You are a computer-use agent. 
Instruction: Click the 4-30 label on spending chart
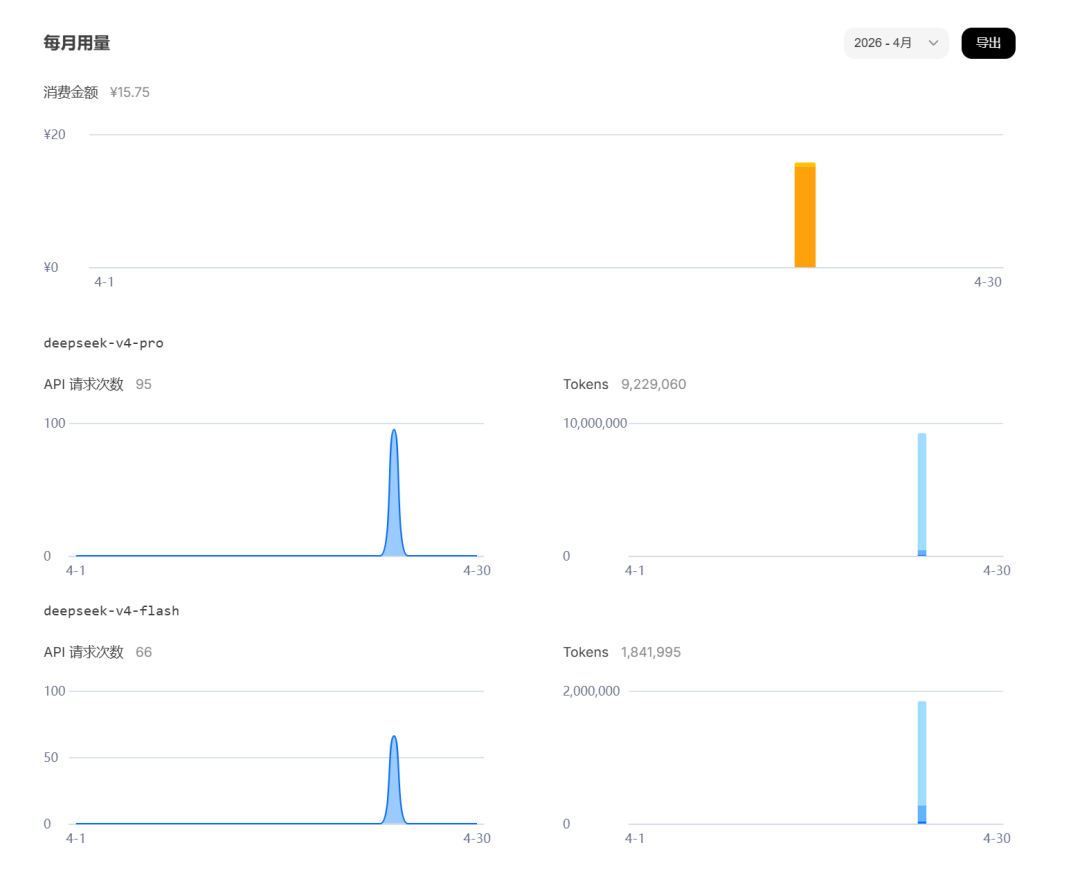click(x=988, y=282)
